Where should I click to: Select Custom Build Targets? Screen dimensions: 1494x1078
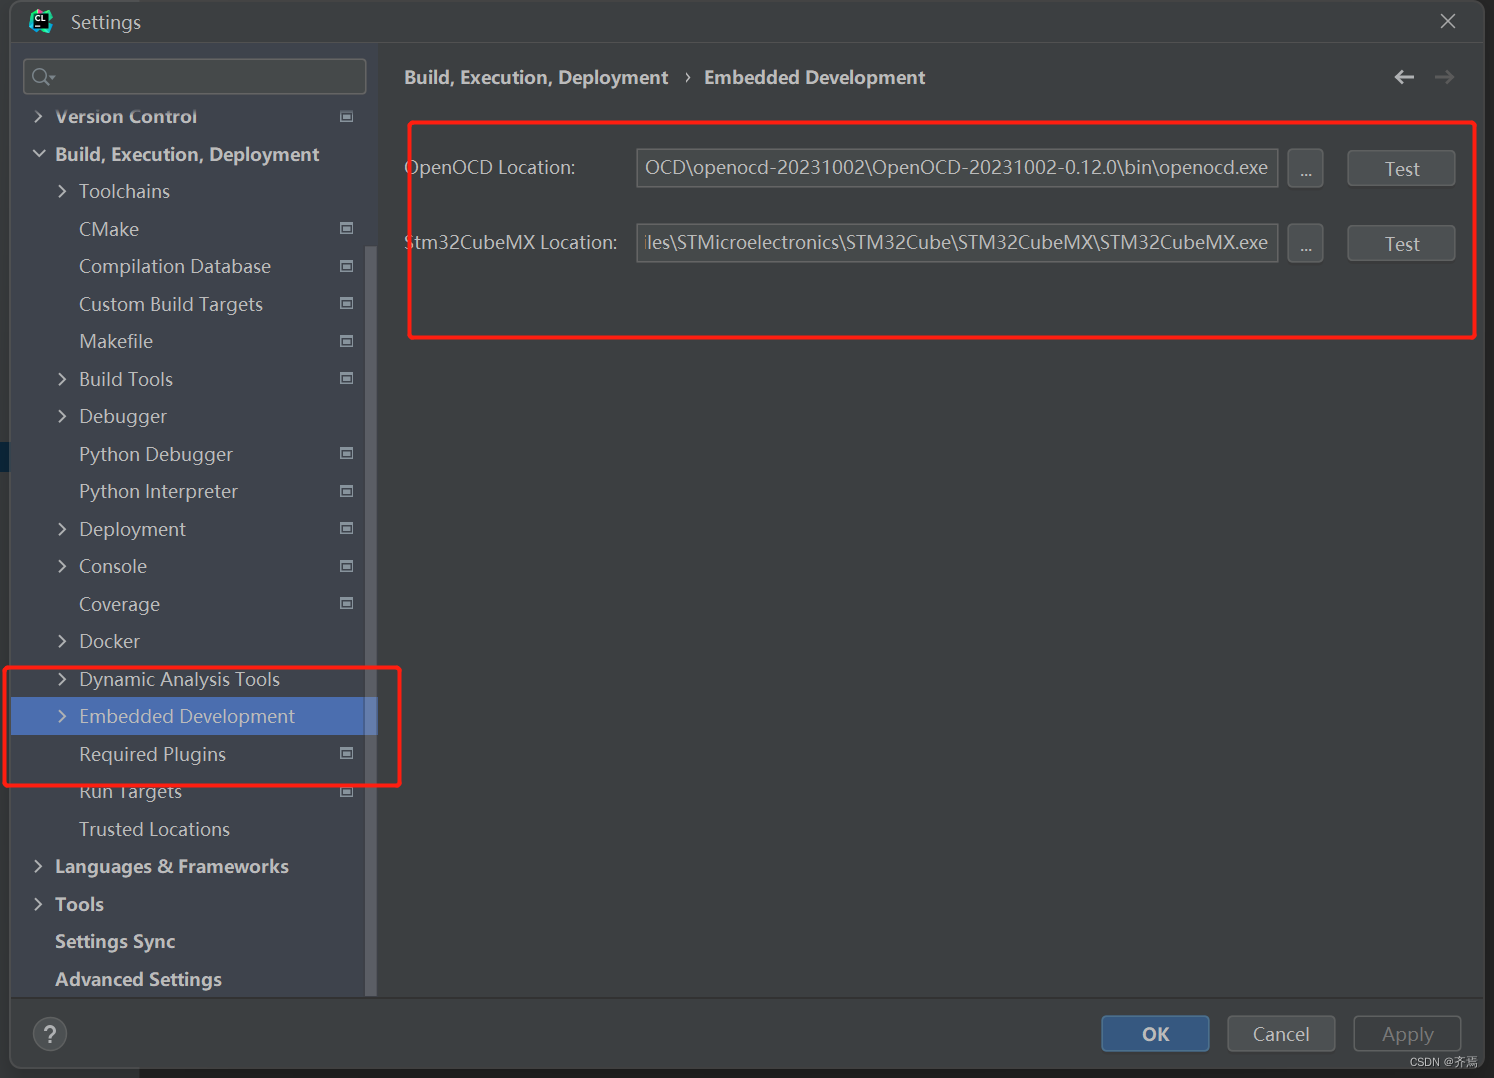(x=171, y=304)
